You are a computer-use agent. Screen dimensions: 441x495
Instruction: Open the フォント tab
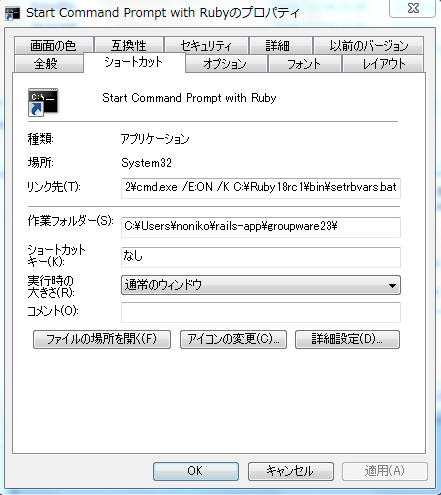tap(305, 63)
